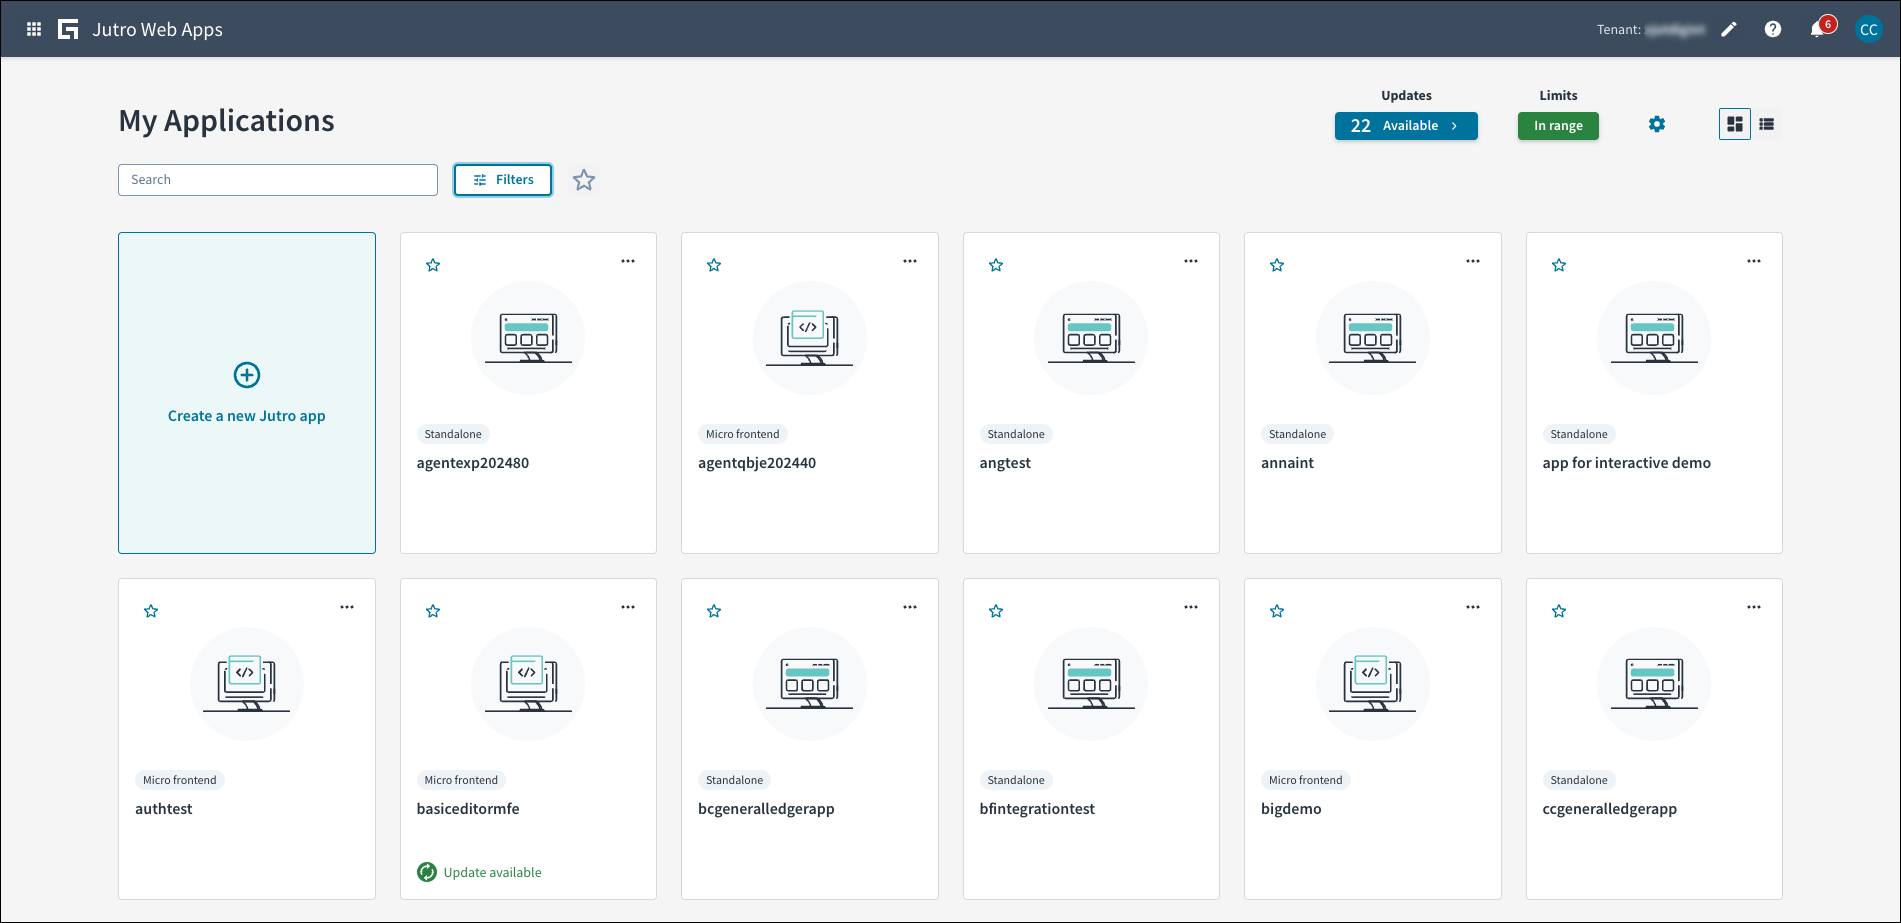
Task: Switch to list view layout
Action: coord(1767,123)
